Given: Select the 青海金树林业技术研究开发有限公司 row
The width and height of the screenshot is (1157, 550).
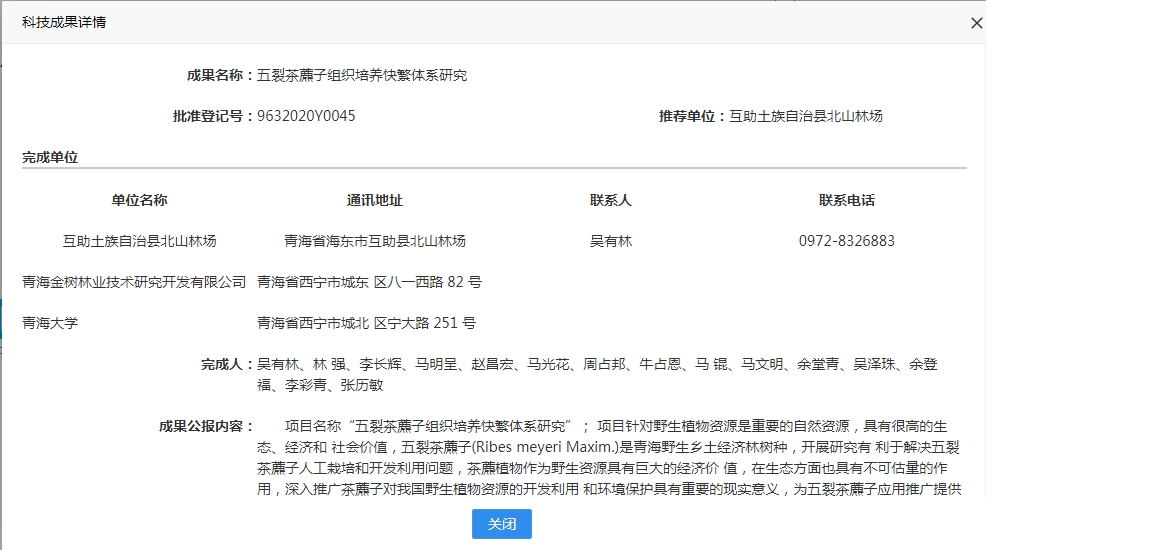Looking at the screenshot, I should (x=134, y=282).
